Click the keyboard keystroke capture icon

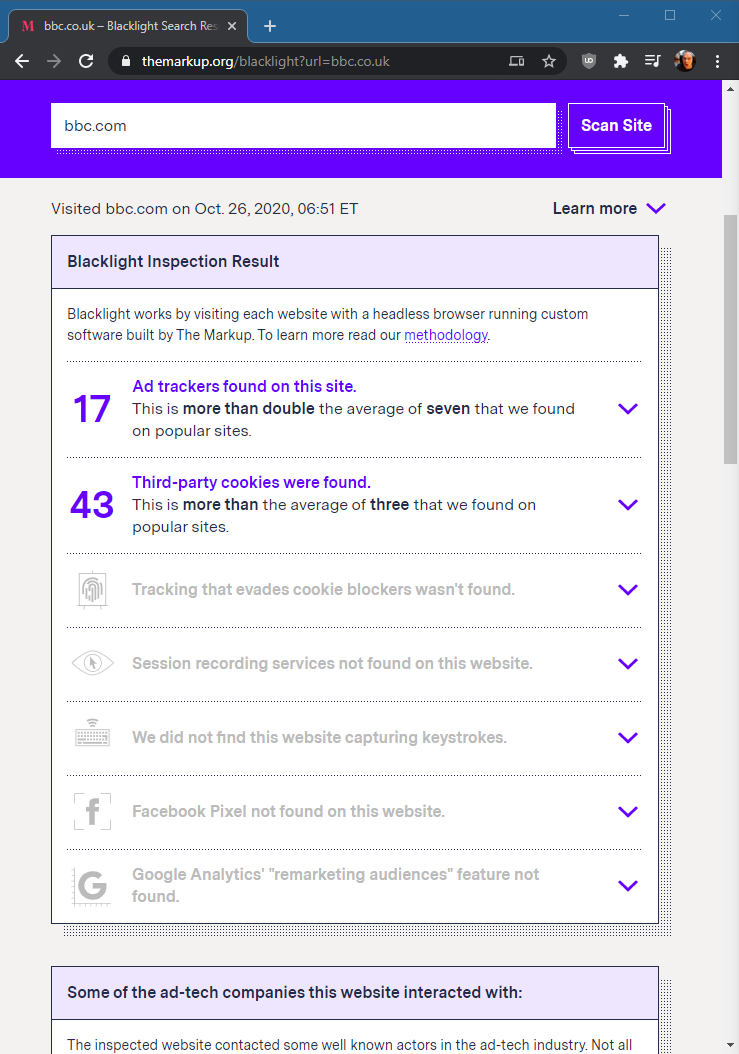click(x=93, y=733)
